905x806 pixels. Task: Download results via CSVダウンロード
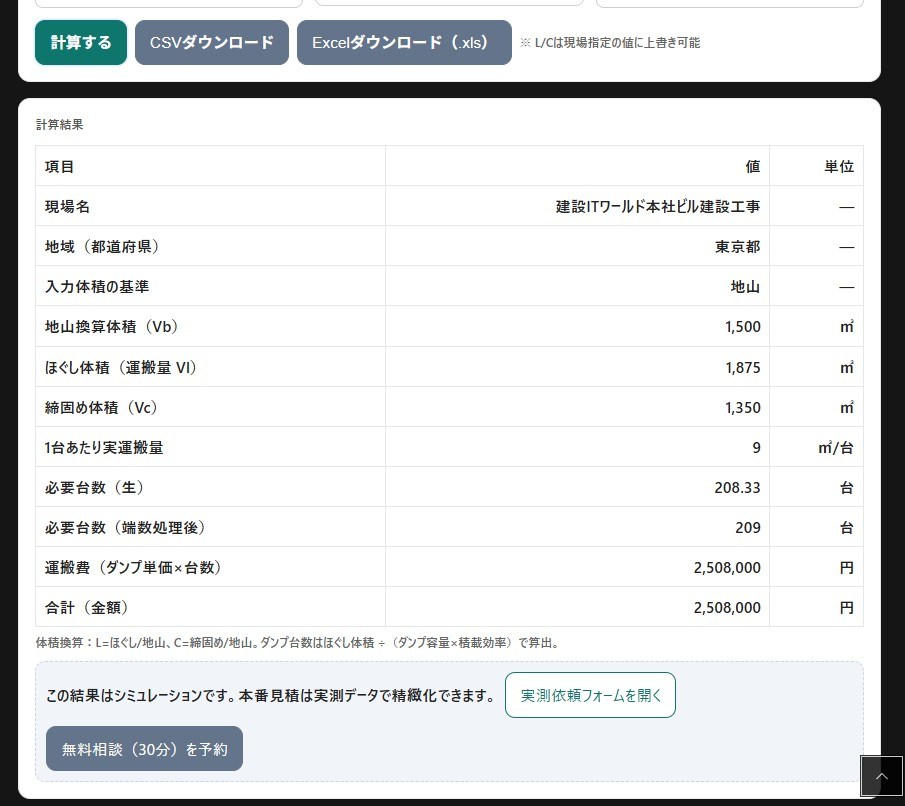(x=212, y=43)
